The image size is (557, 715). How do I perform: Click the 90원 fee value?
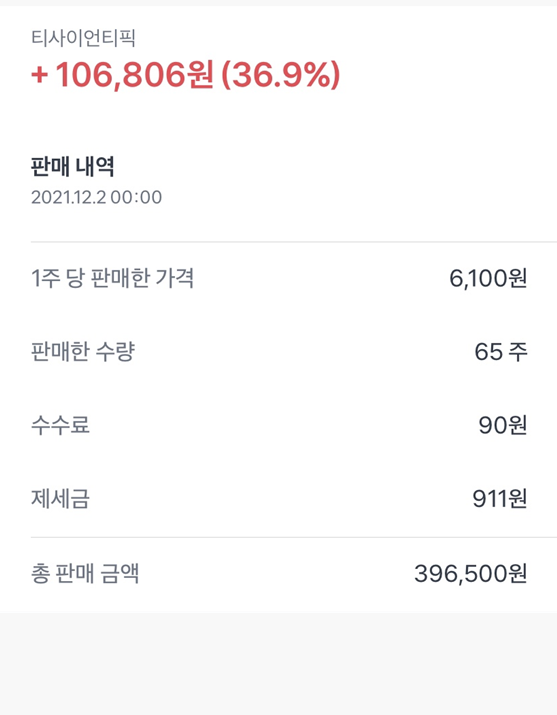[x=503, y=425]
